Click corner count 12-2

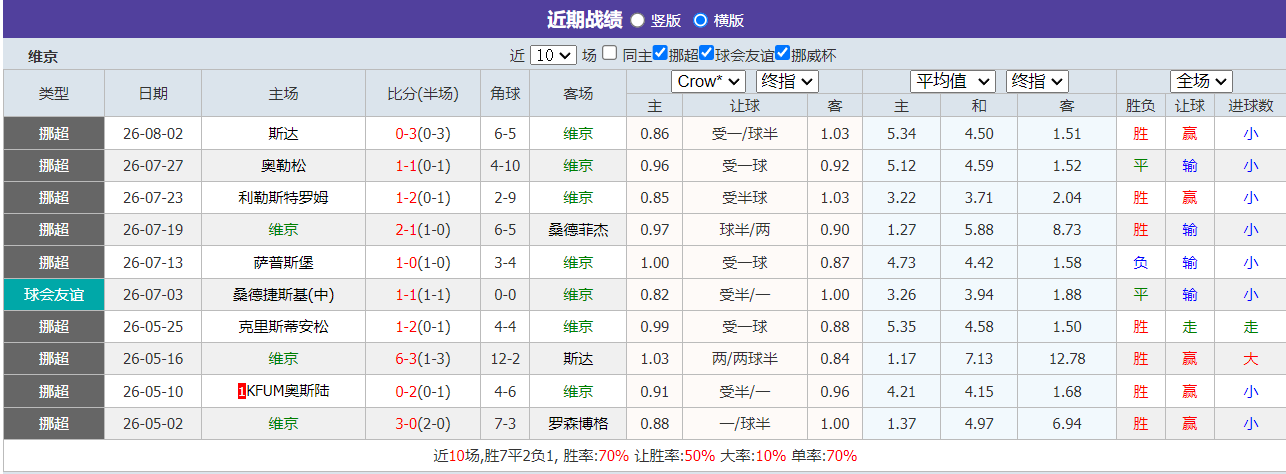505,358
